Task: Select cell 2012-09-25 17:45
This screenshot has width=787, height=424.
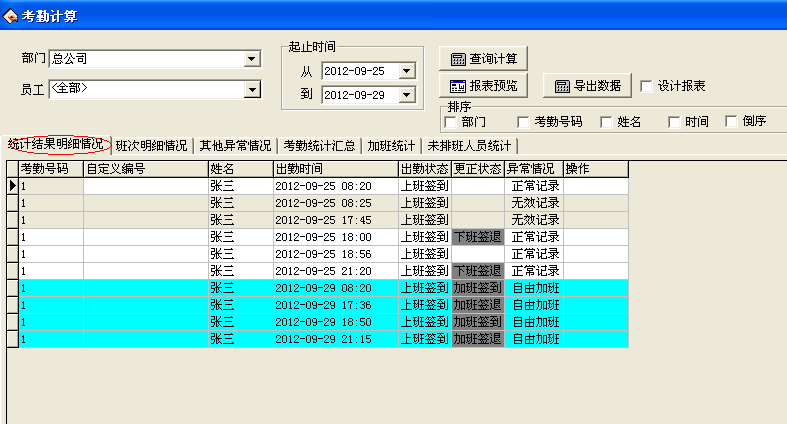Action: pyautogui.click(x=336, y=220)
